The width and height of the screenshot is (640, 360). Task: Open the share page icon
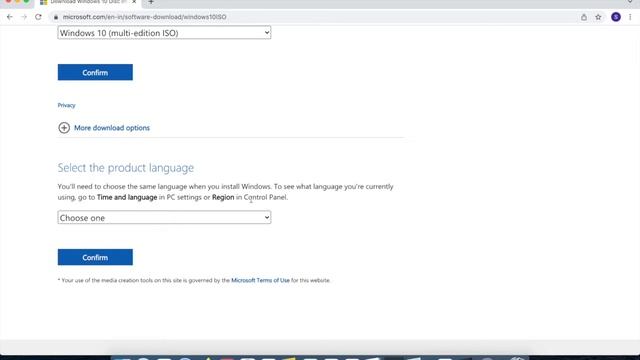pyautogui.click(x=584, y=17)
